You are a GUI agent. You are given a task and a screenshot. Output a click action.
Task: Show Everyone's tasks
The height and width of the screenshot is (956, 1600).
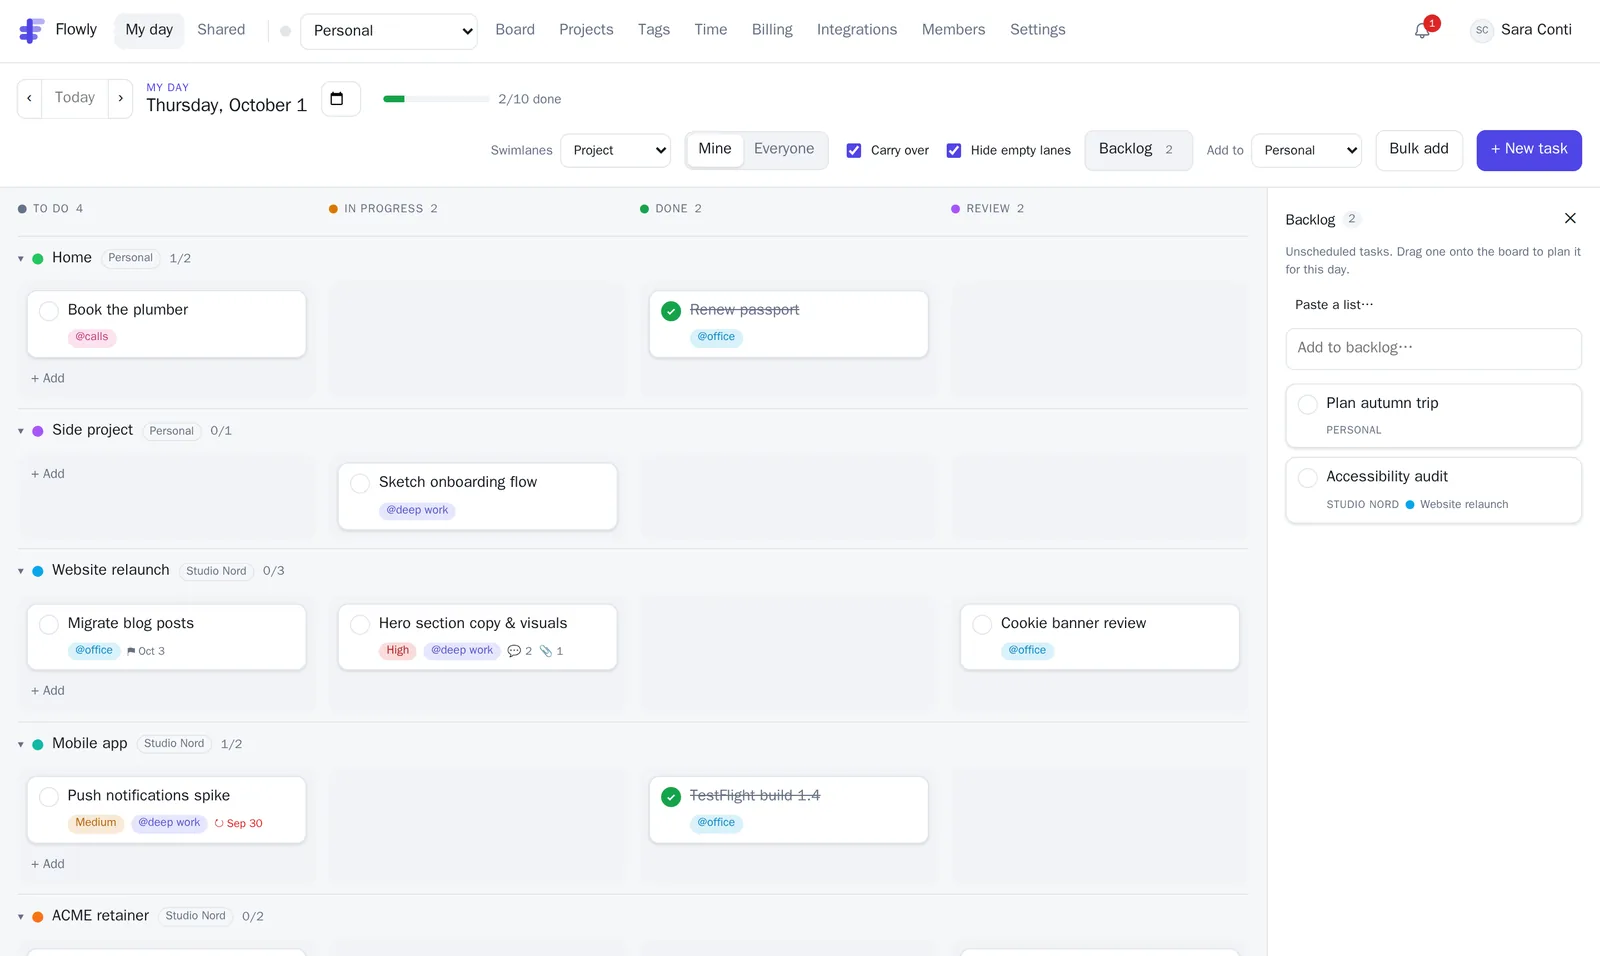(x=784, y=149)
